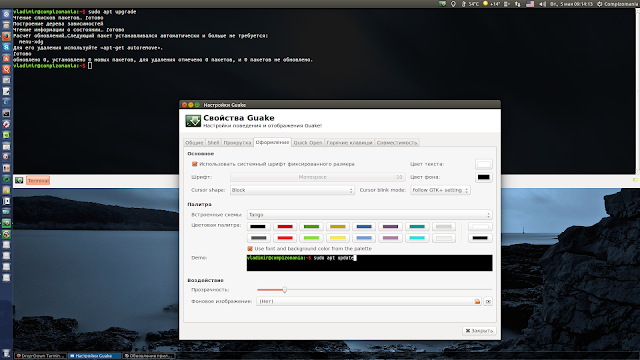Click the Закрыть button
The width and height of the screenshot is (640, 360).
coord(479,331)
